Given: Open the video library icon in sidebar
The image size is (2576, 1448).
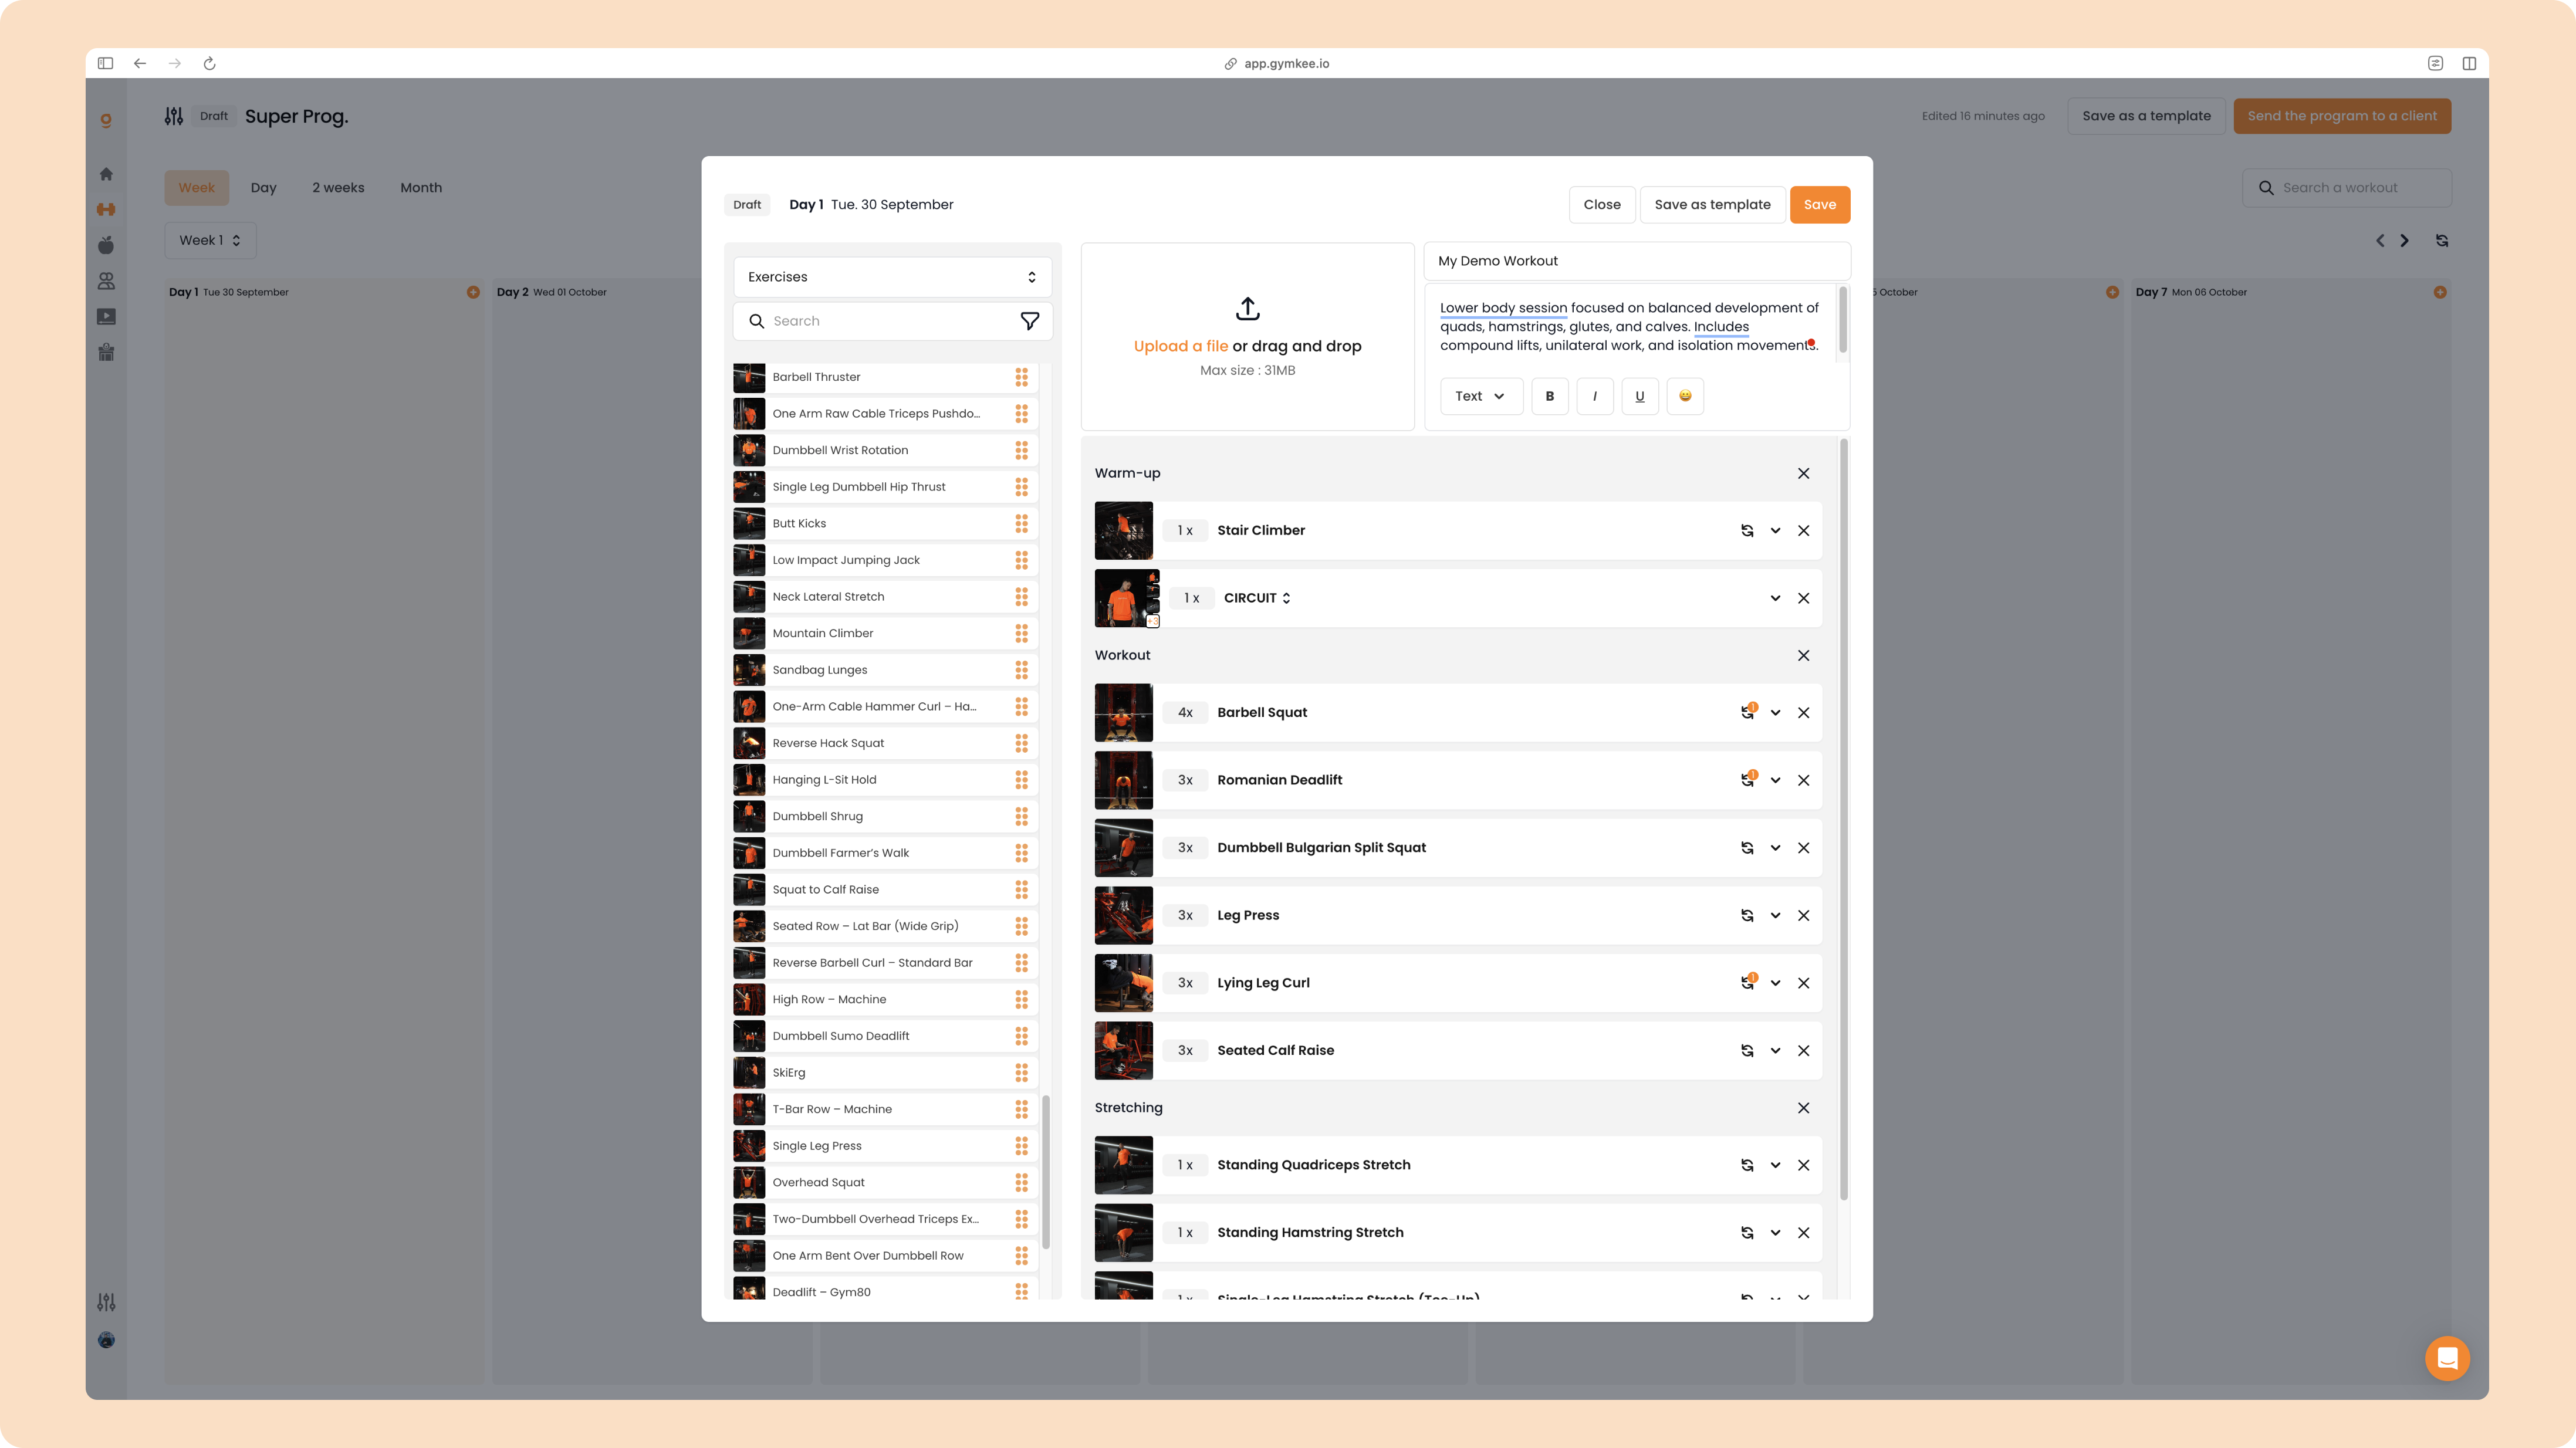Looking at the screenshot, I should tap(106, 317).
